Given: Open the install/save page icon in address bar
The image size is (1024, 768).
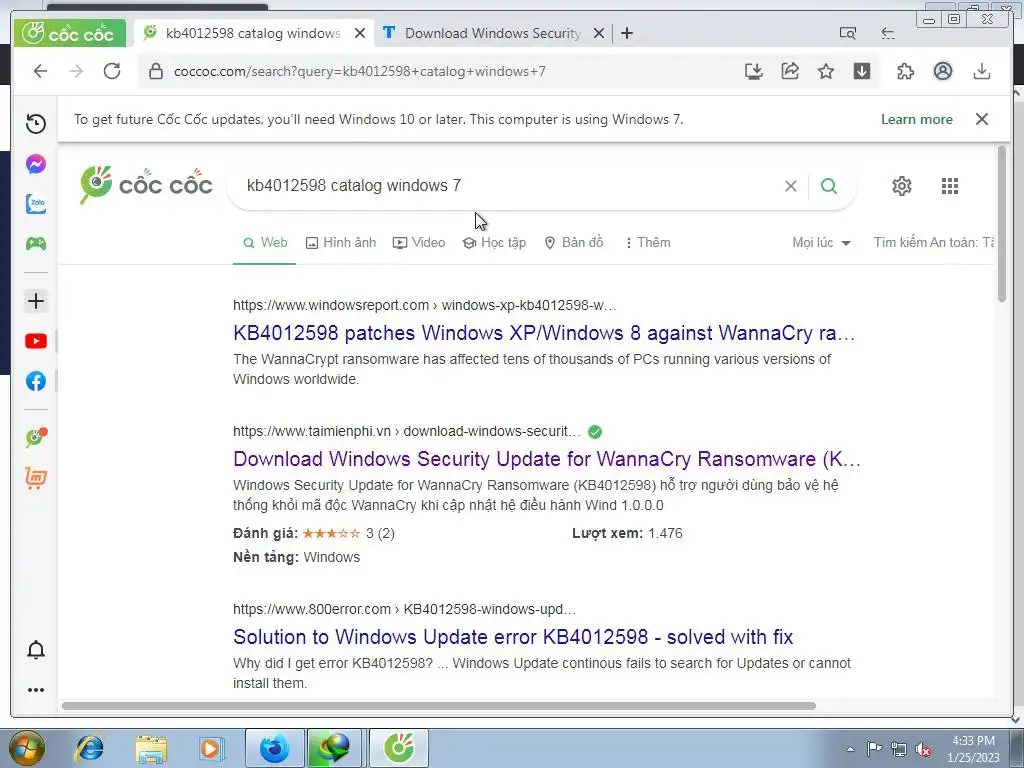Looking at the screenshot, I should click(x=754, y=71).
